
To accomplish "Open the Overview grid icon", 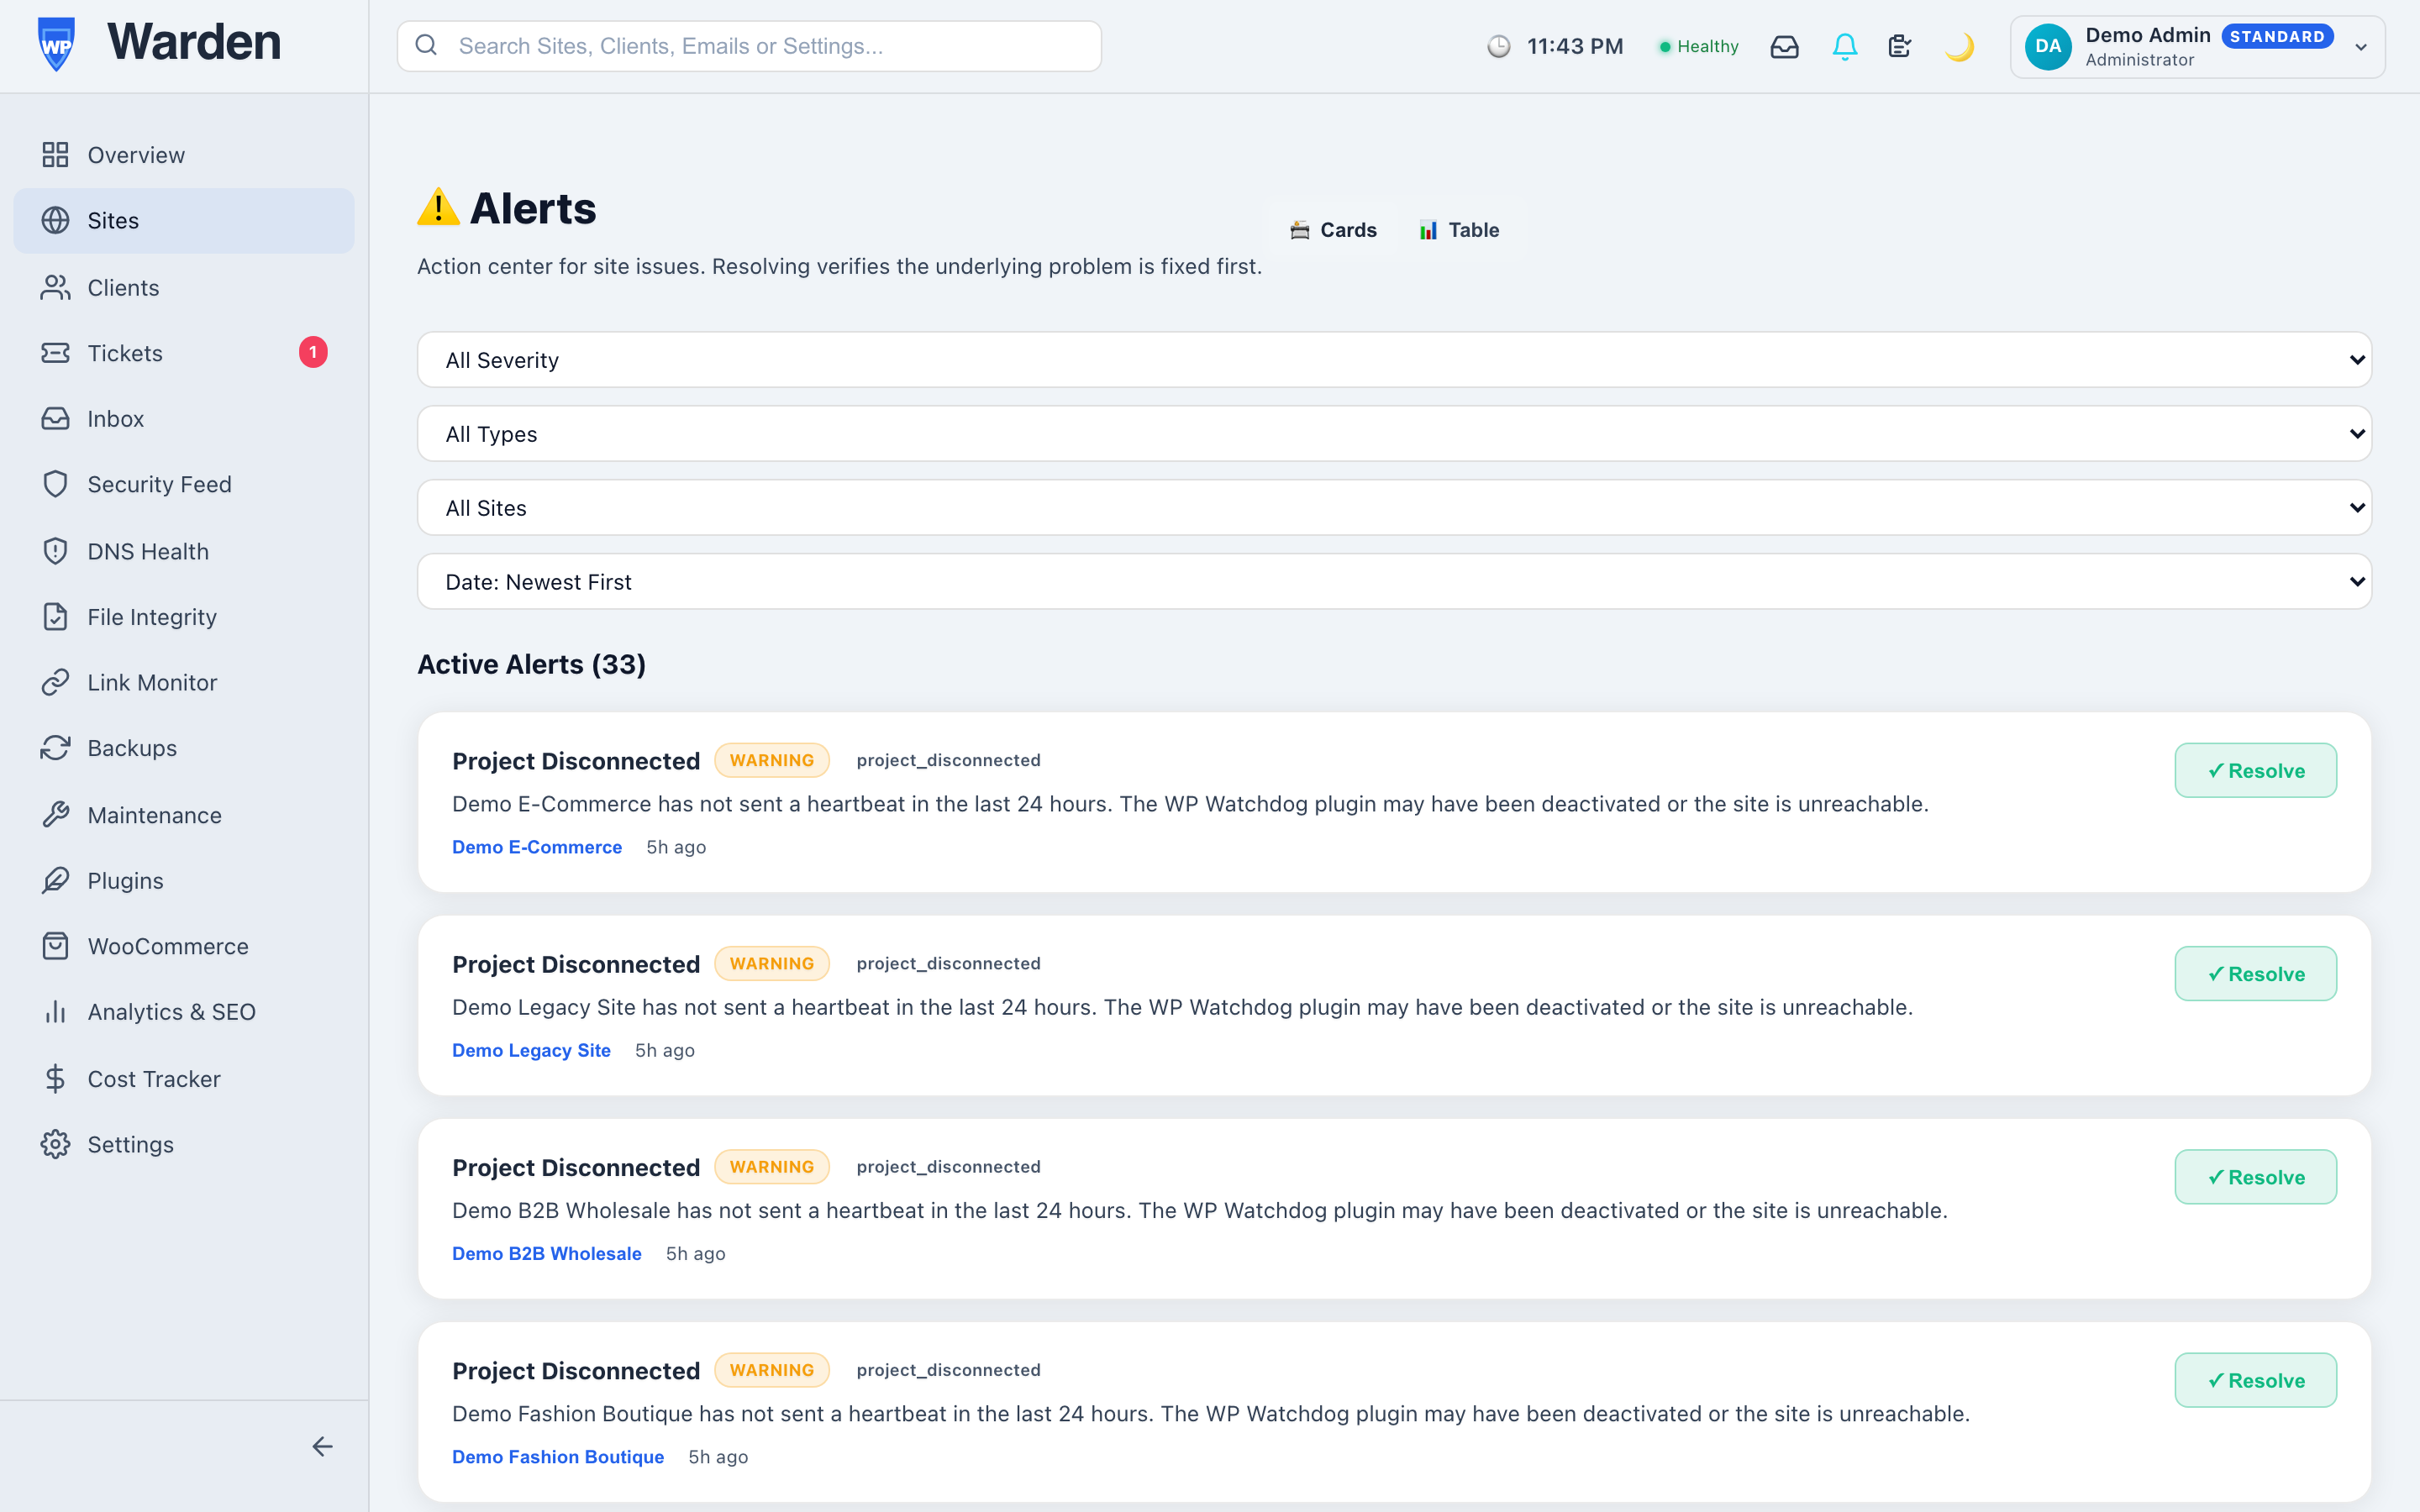I will click(55, 155).
